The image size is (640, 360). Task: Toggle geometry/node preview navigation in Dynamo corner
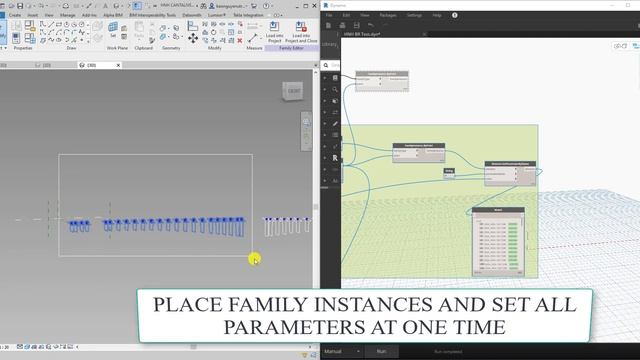pos(620,46)
